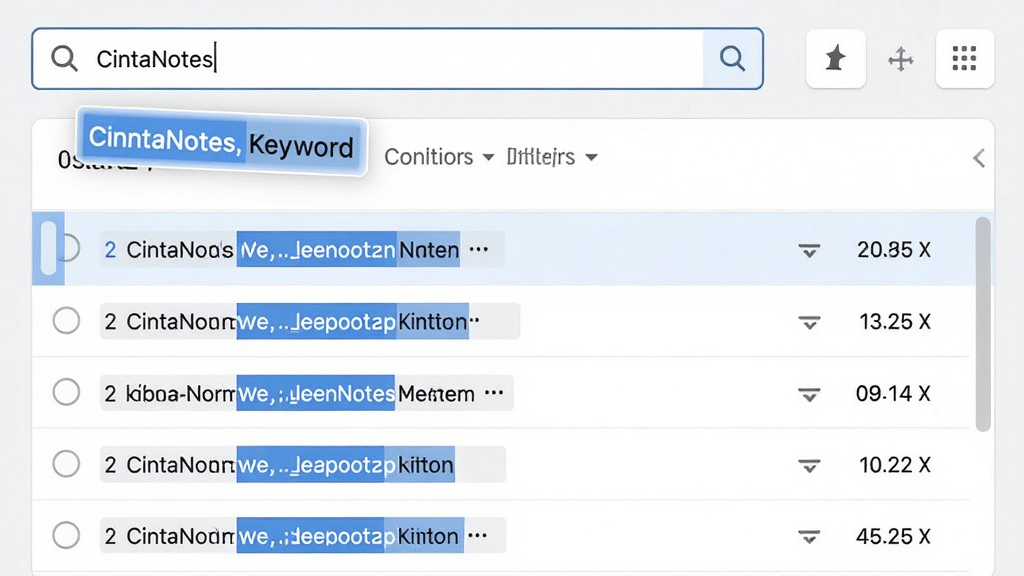
Task: Select the CintaNotes Keyword suggestion tooltip
Action: [221, 142]
